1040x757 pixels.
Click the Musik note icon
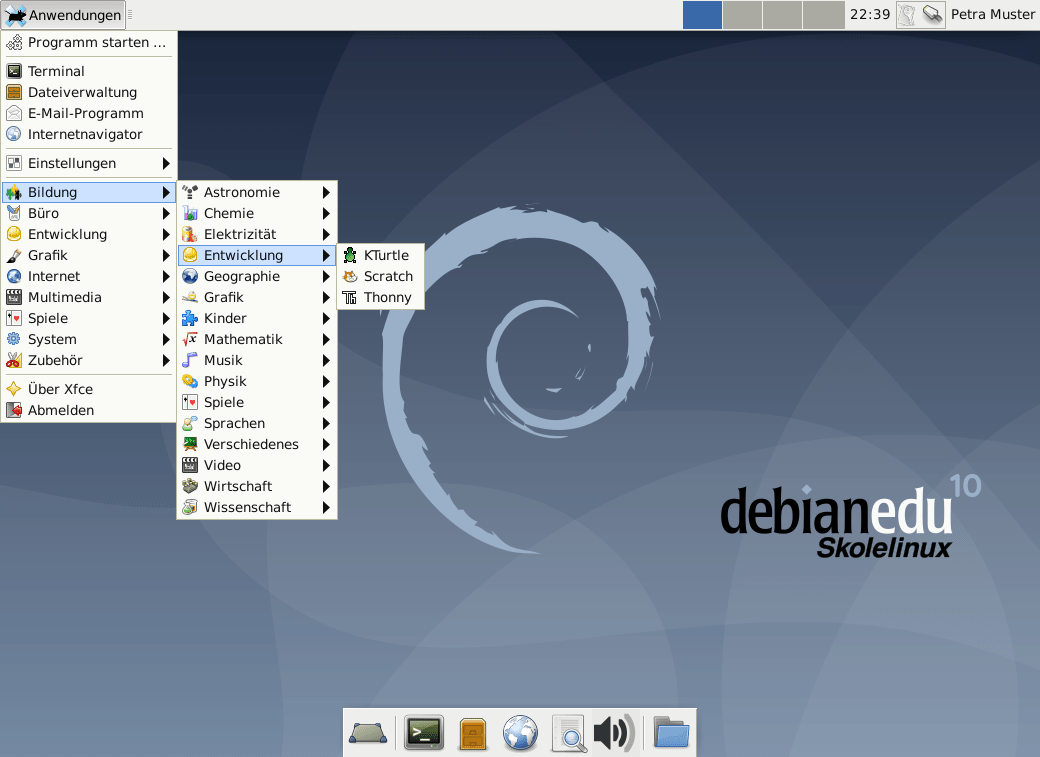(190, 361)
